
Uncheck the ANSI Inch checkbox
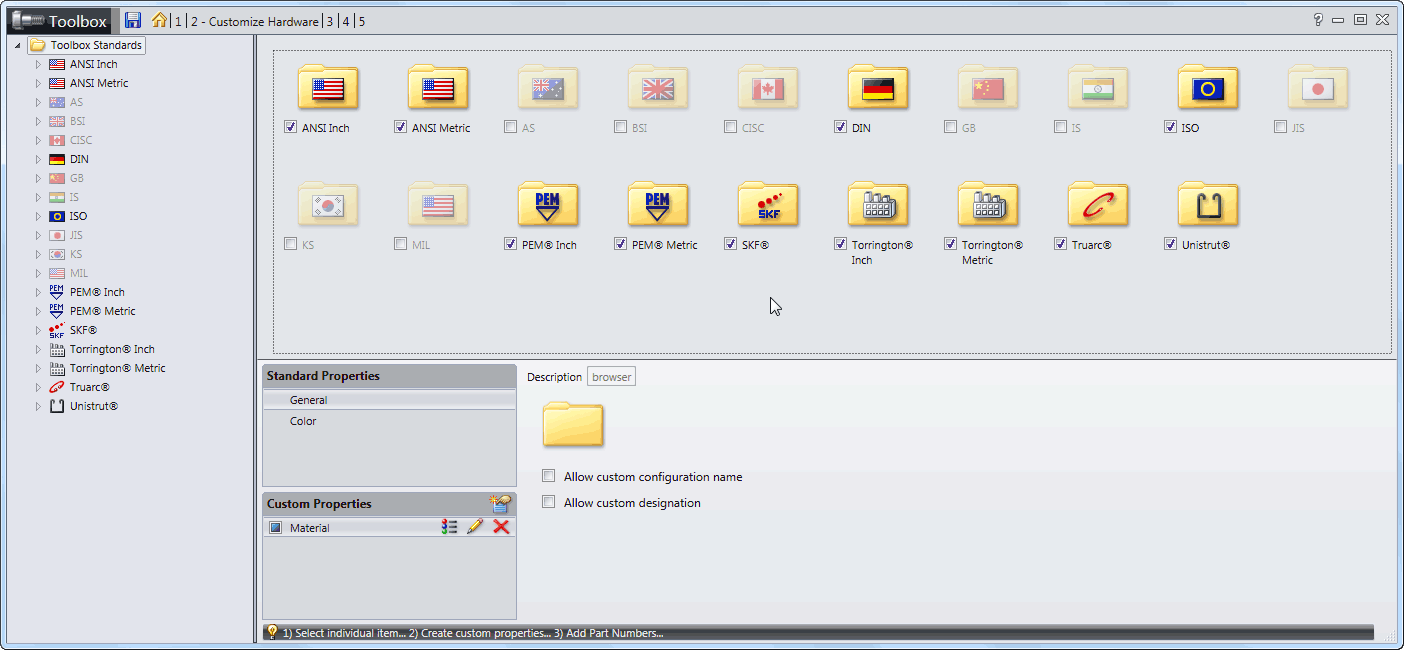(290, 127)
